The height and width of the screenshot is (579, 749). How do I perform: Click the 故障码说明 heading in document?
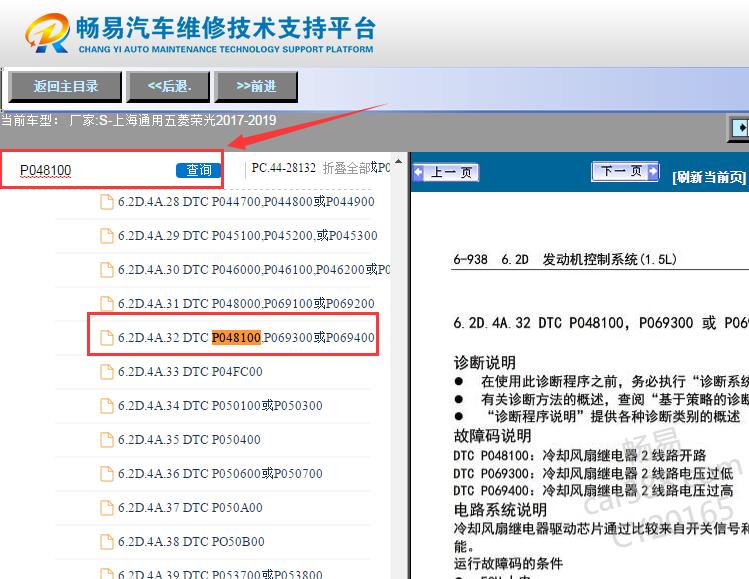tap(492, 436)
